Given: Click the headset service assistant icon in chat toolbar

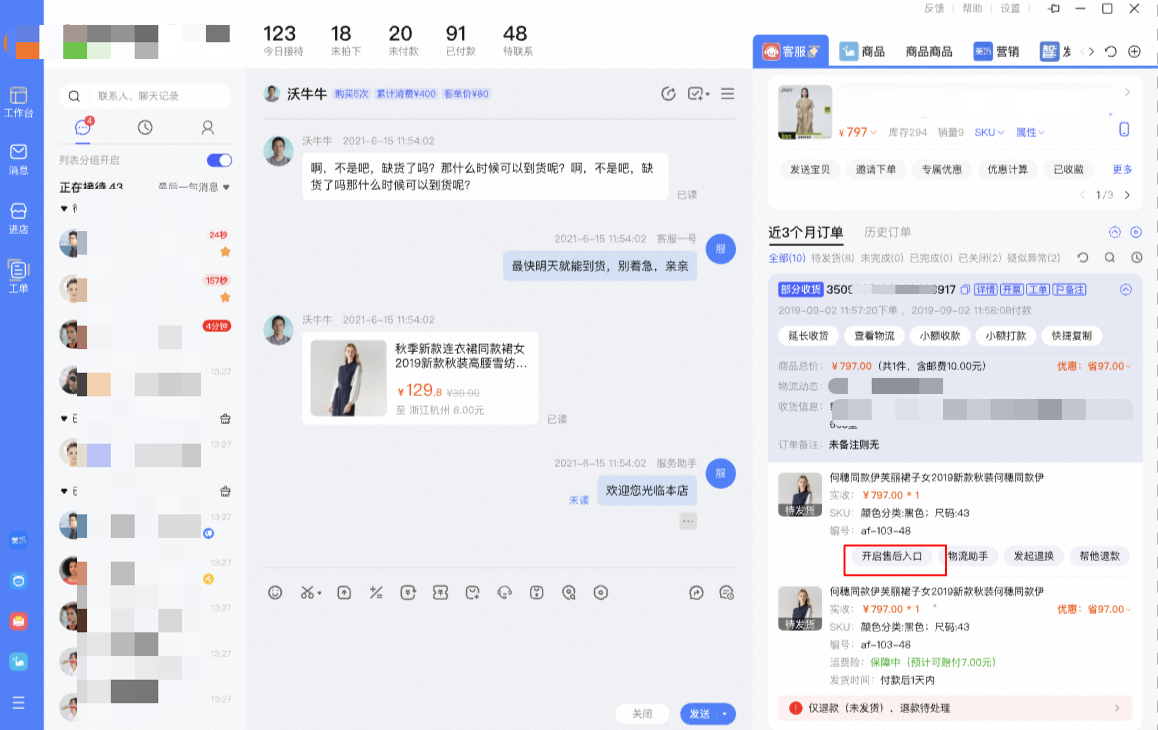Looking at the screenshot, I should 506,592.
